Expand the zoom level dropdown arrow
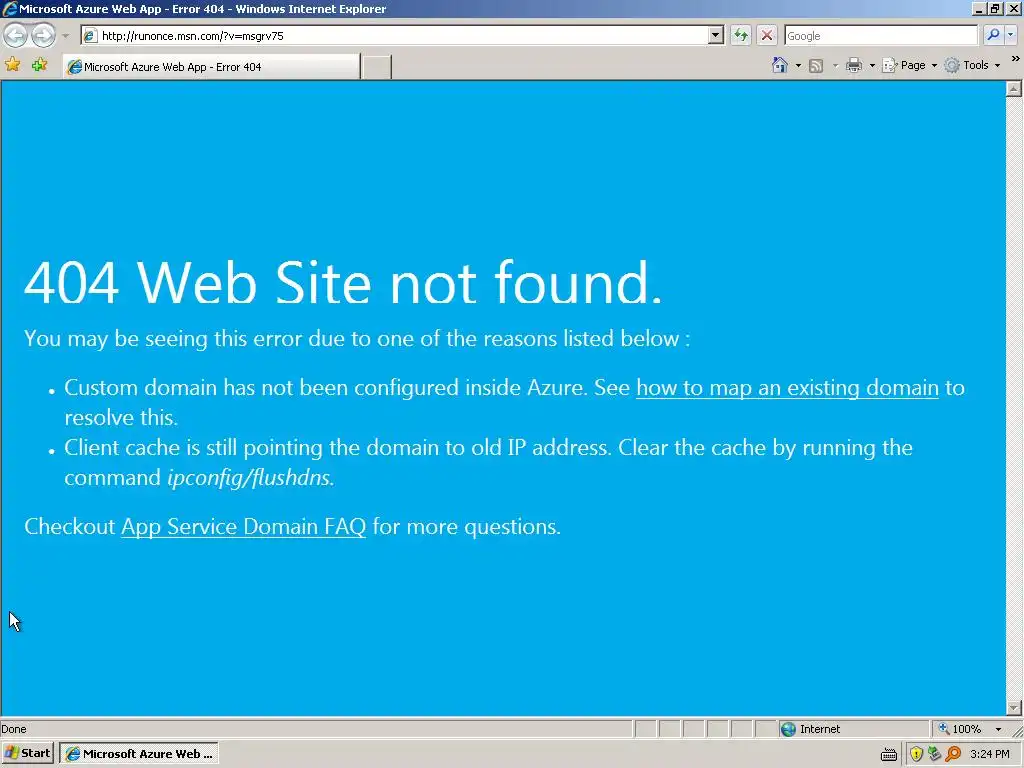Screen dimensions: 1024x768 click(998, 729)
